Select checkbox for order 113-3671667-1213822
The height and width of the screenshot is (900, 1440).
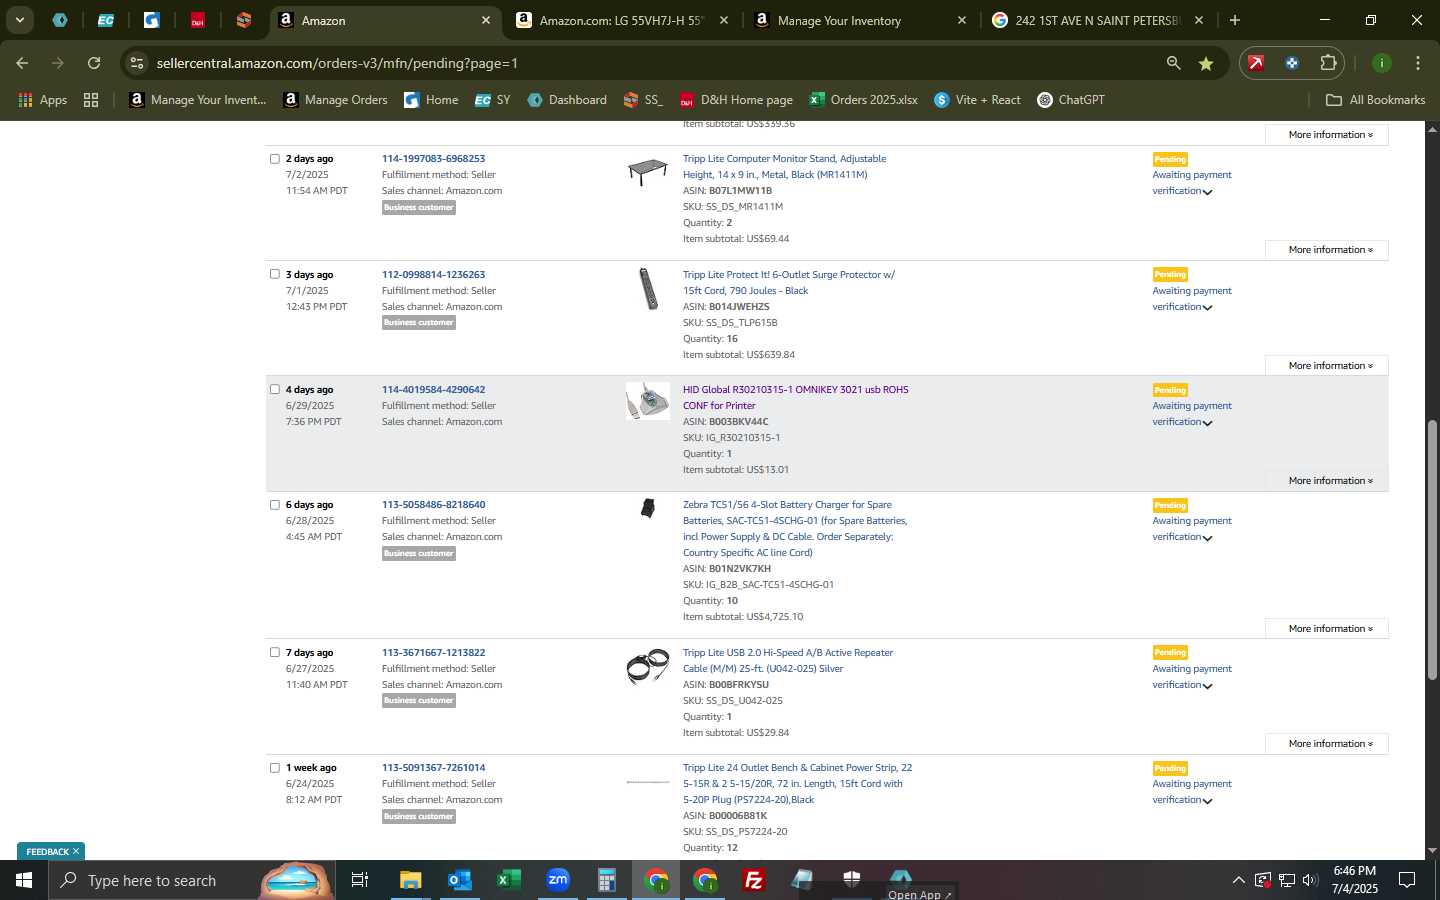coord(275,652)
